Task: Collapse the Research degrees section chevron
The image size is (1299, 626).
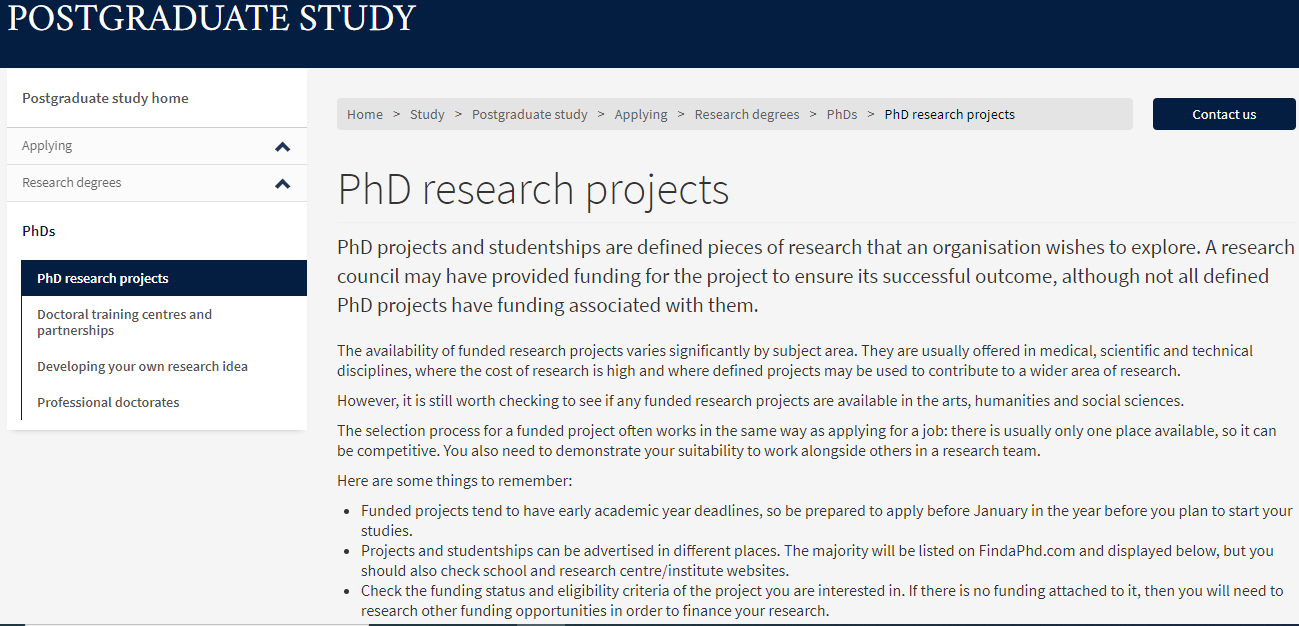Action: pos(283,184)
